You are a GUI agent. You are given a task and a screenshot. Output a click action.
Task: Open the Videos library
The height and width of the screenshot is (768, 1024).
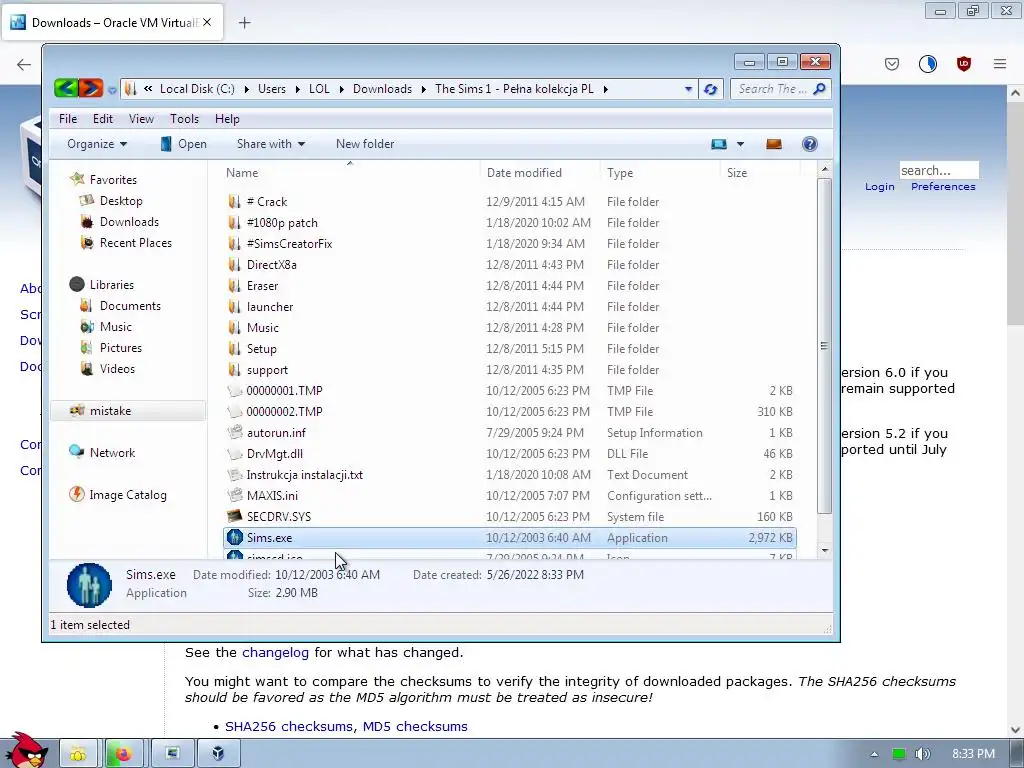[x=117, y=368]
